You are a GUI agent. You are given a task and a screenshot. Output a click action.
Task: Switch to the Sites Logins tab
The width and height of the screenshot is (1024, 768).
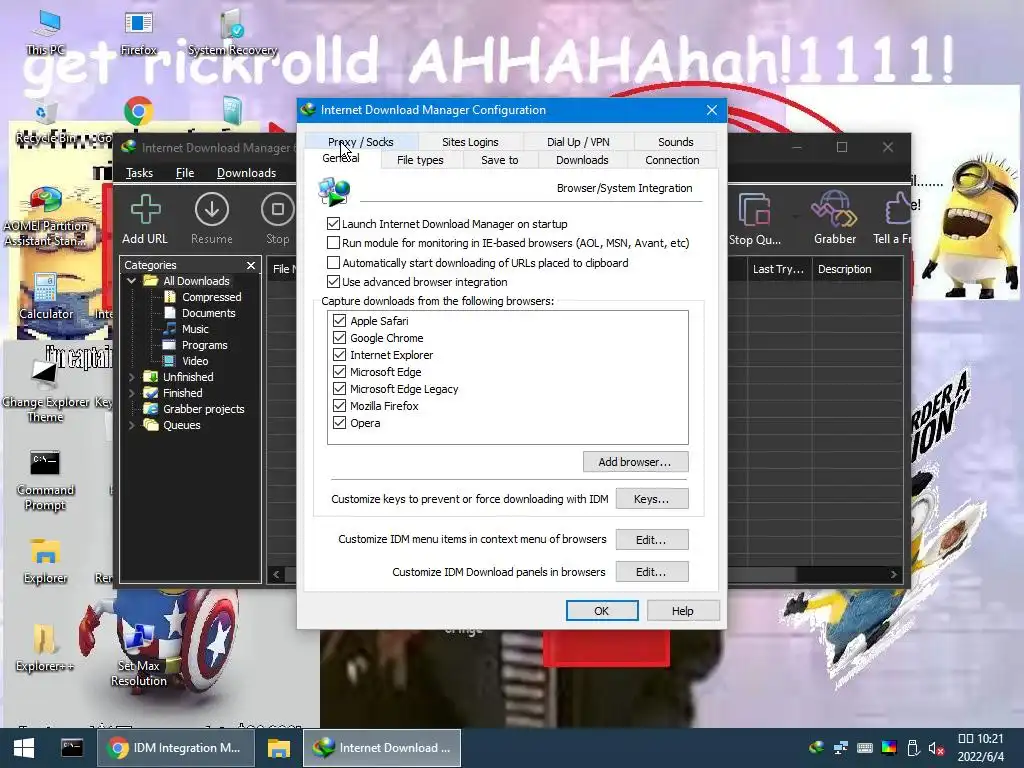(x=470, y=142)
